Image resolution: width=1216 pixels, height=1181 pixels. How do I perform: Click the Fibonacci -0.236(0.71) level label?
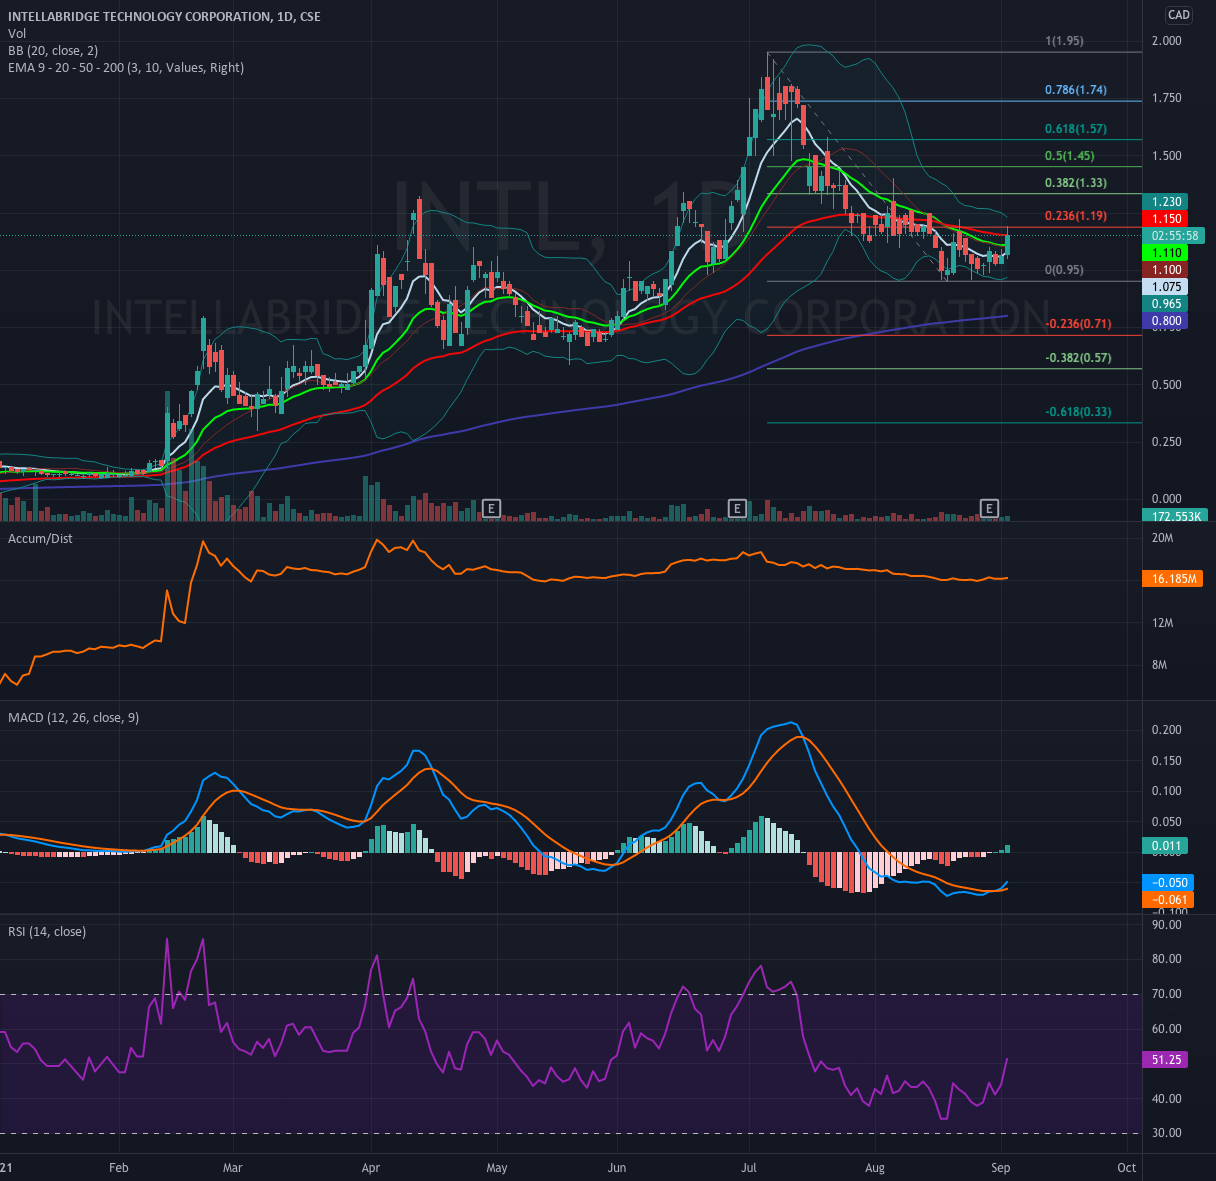click(1078, 324)
